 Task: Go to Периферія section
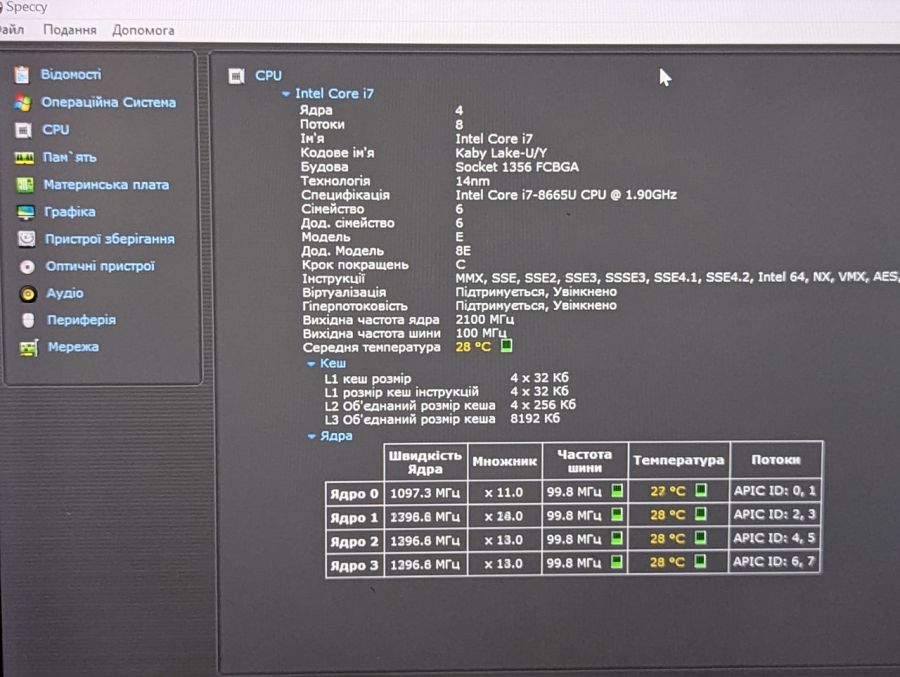point(82,320)
